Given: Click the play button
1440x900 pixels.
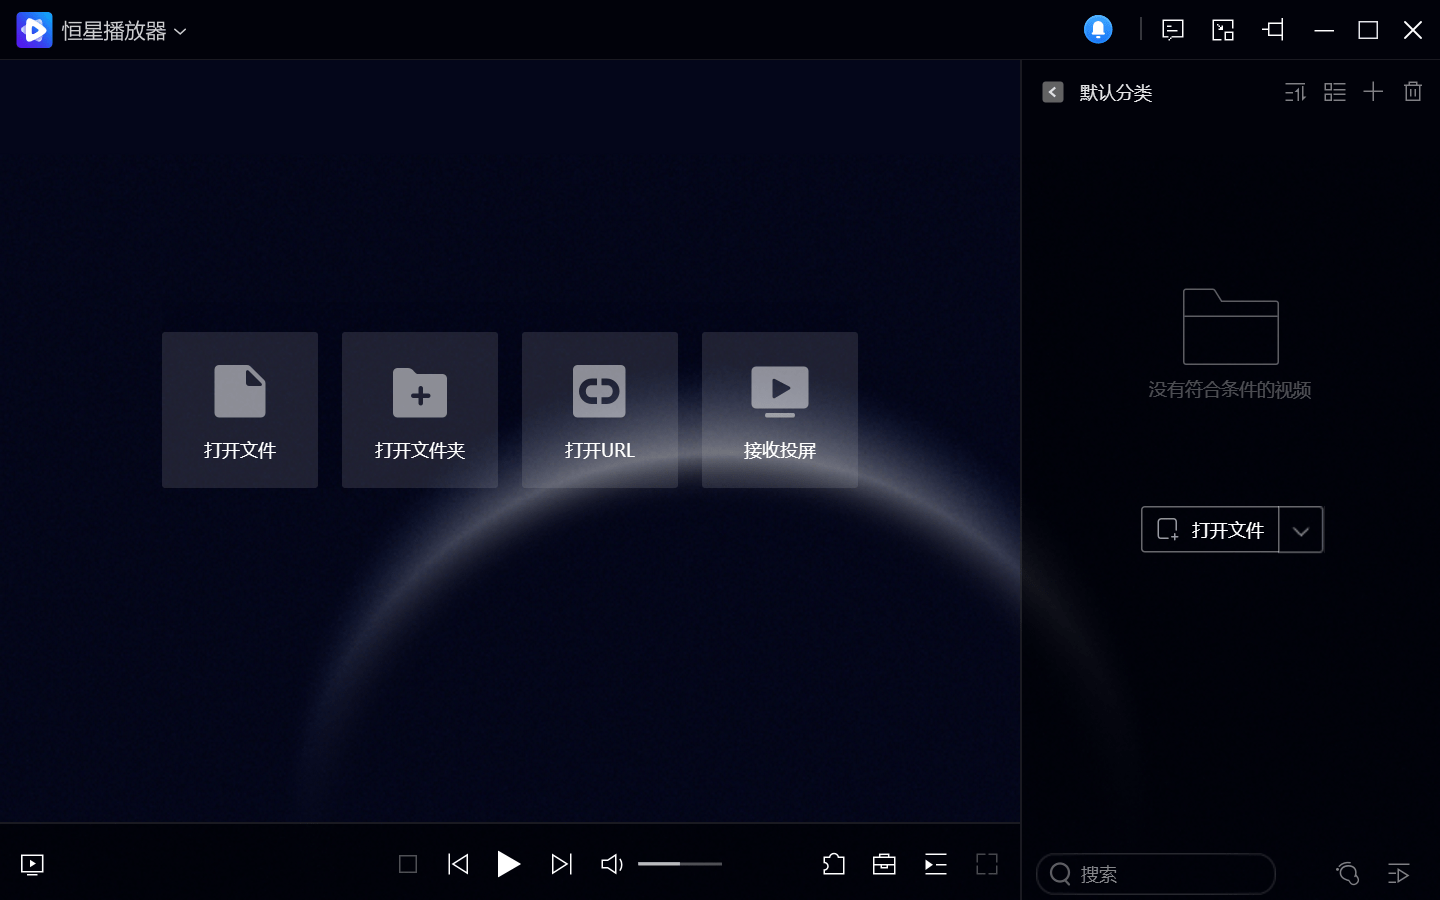Looking at the screenshot, I should point(509,864).
